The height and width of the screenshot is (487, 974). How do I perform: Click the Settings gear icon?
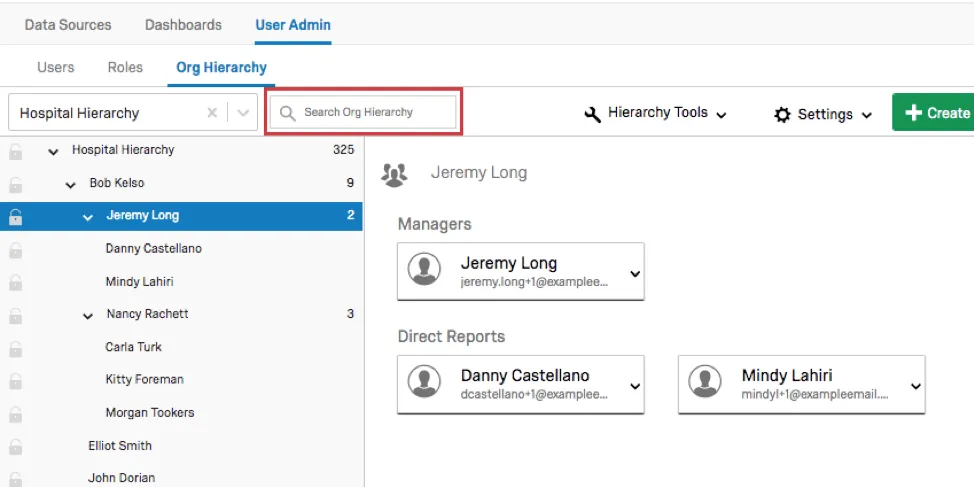(x=782, y=115)
